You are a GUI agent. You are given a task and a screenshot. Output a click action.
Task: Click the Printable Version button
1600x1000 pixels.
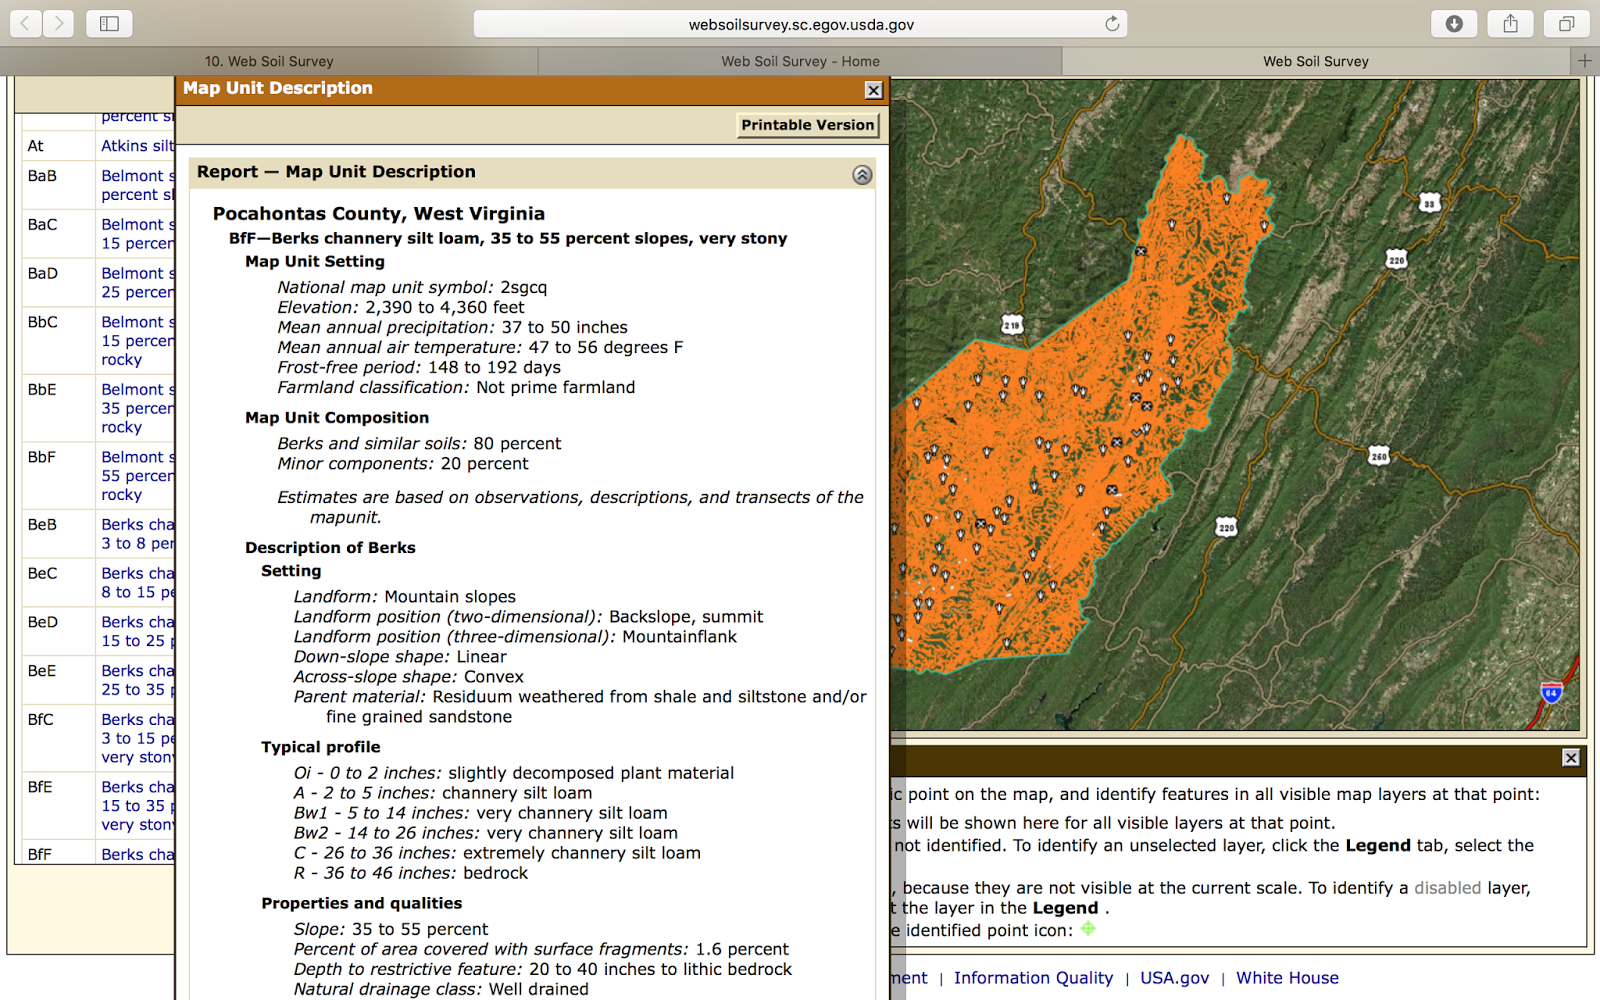tap(807, 125)
